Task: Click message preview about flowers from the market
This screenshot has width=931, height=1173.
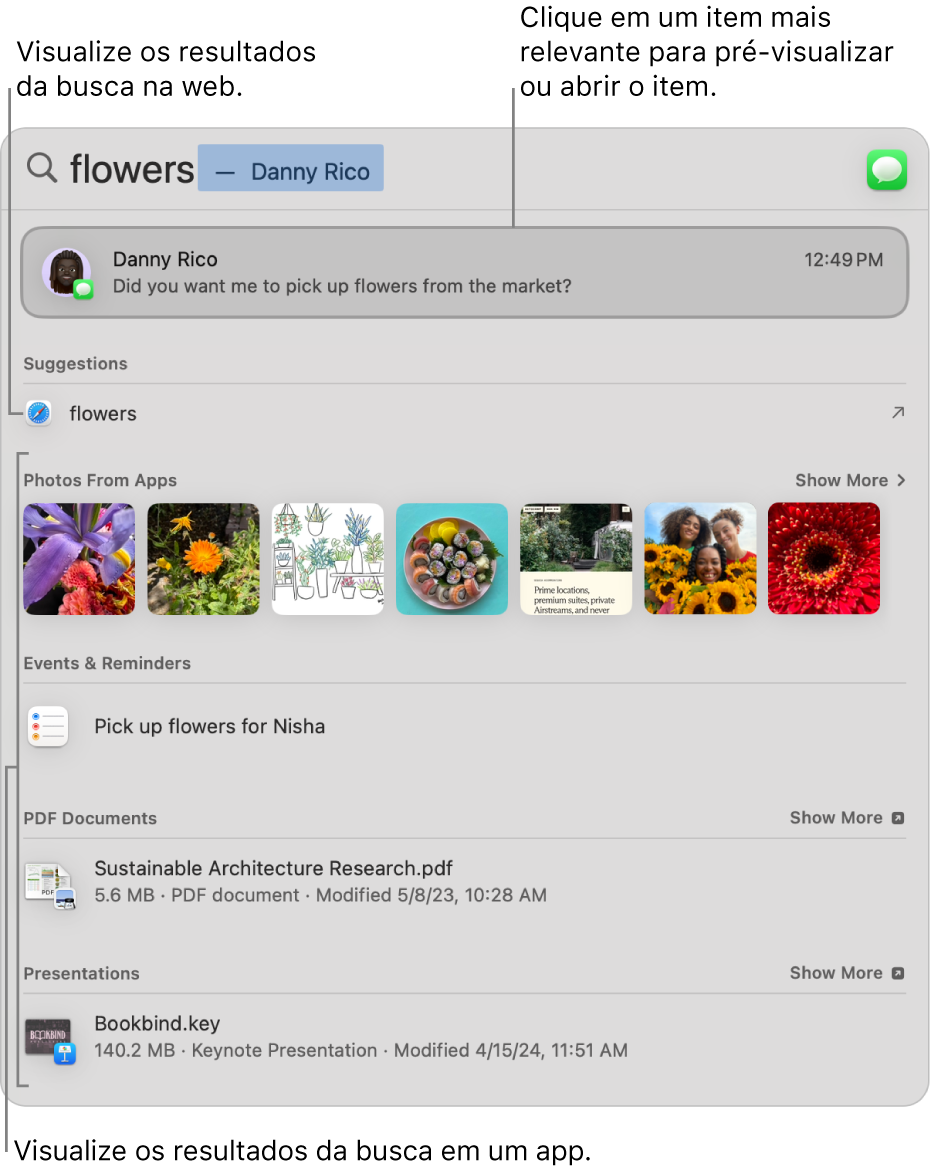Action: 342,286
